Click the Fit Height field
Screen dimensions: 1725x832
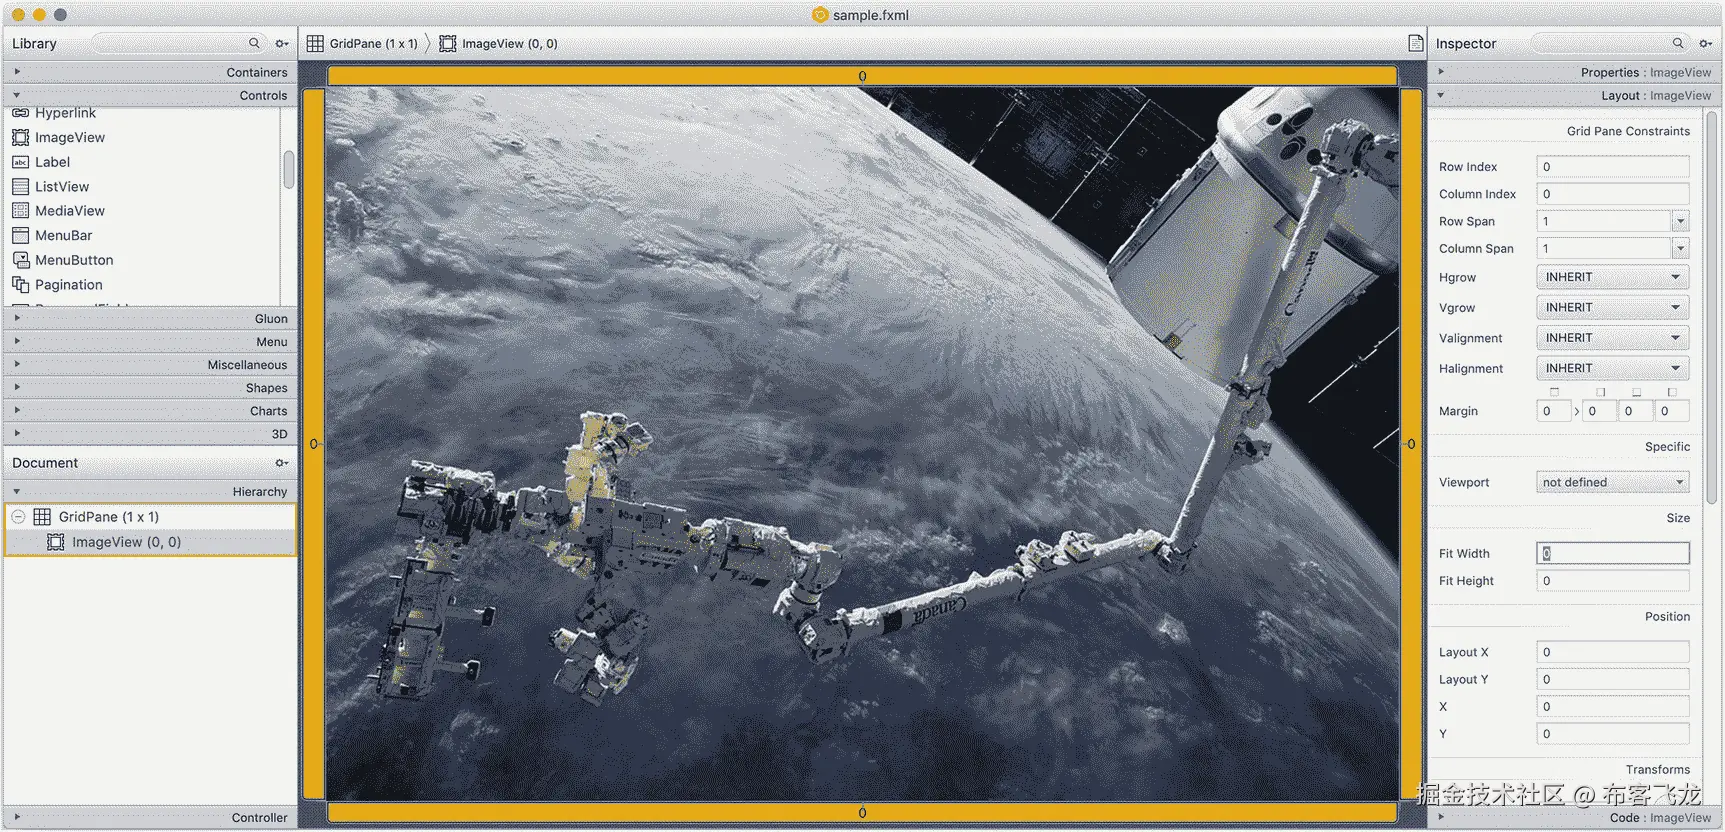click(1613, 581)
